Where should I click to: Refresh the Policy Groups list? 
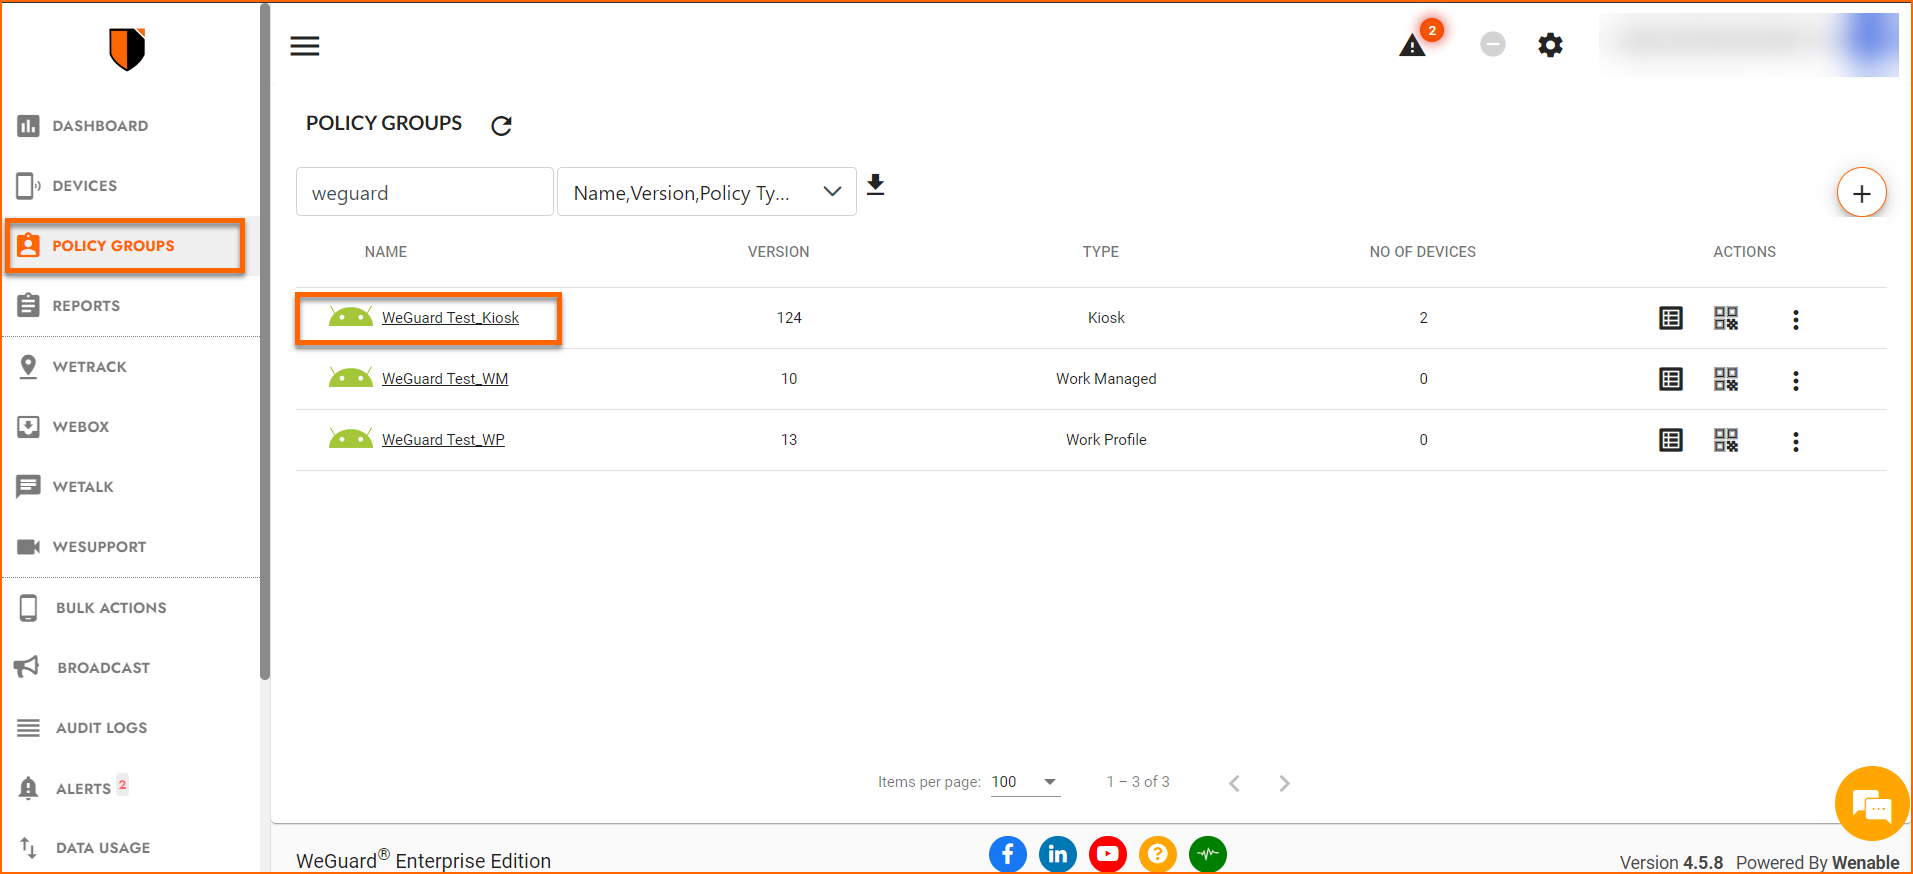[x=502, y=125]
